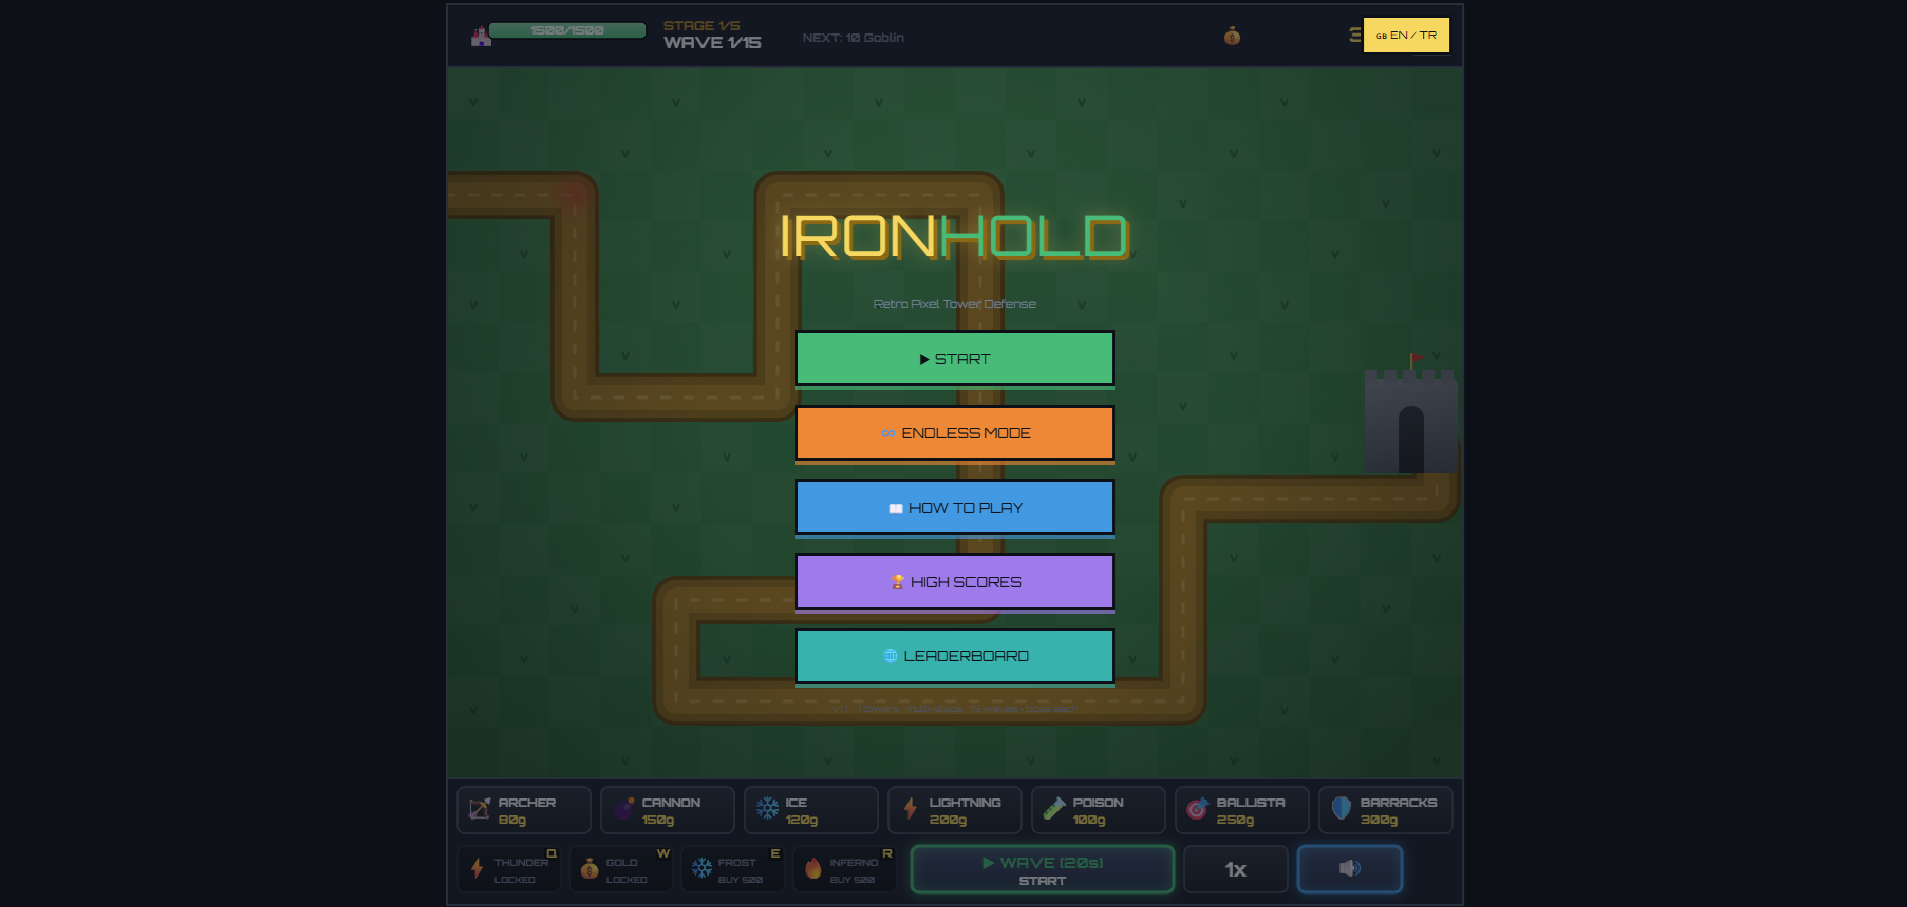Click the IRONHOLD title logo
Viewport: 1907px width, 907px height.
(954, 237)
